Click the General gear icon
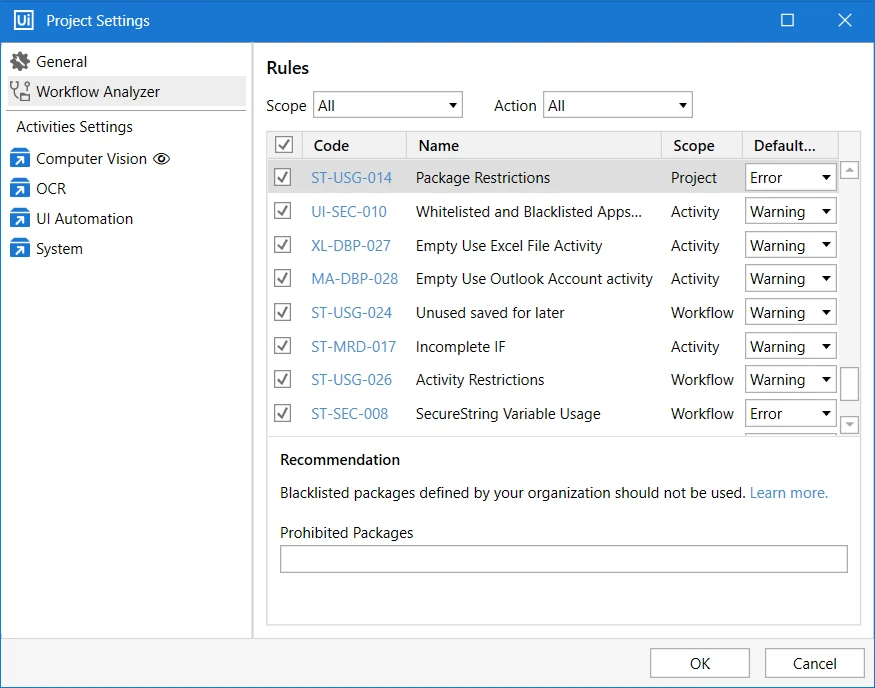Image resolution: width=875 pixels, height=688 pixels. [20, 61]
